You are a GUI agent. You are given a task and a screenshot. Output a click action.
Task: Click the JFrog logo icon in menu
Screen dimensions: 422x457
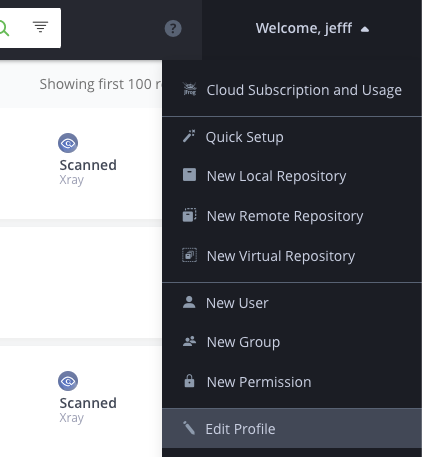[190, 89]
